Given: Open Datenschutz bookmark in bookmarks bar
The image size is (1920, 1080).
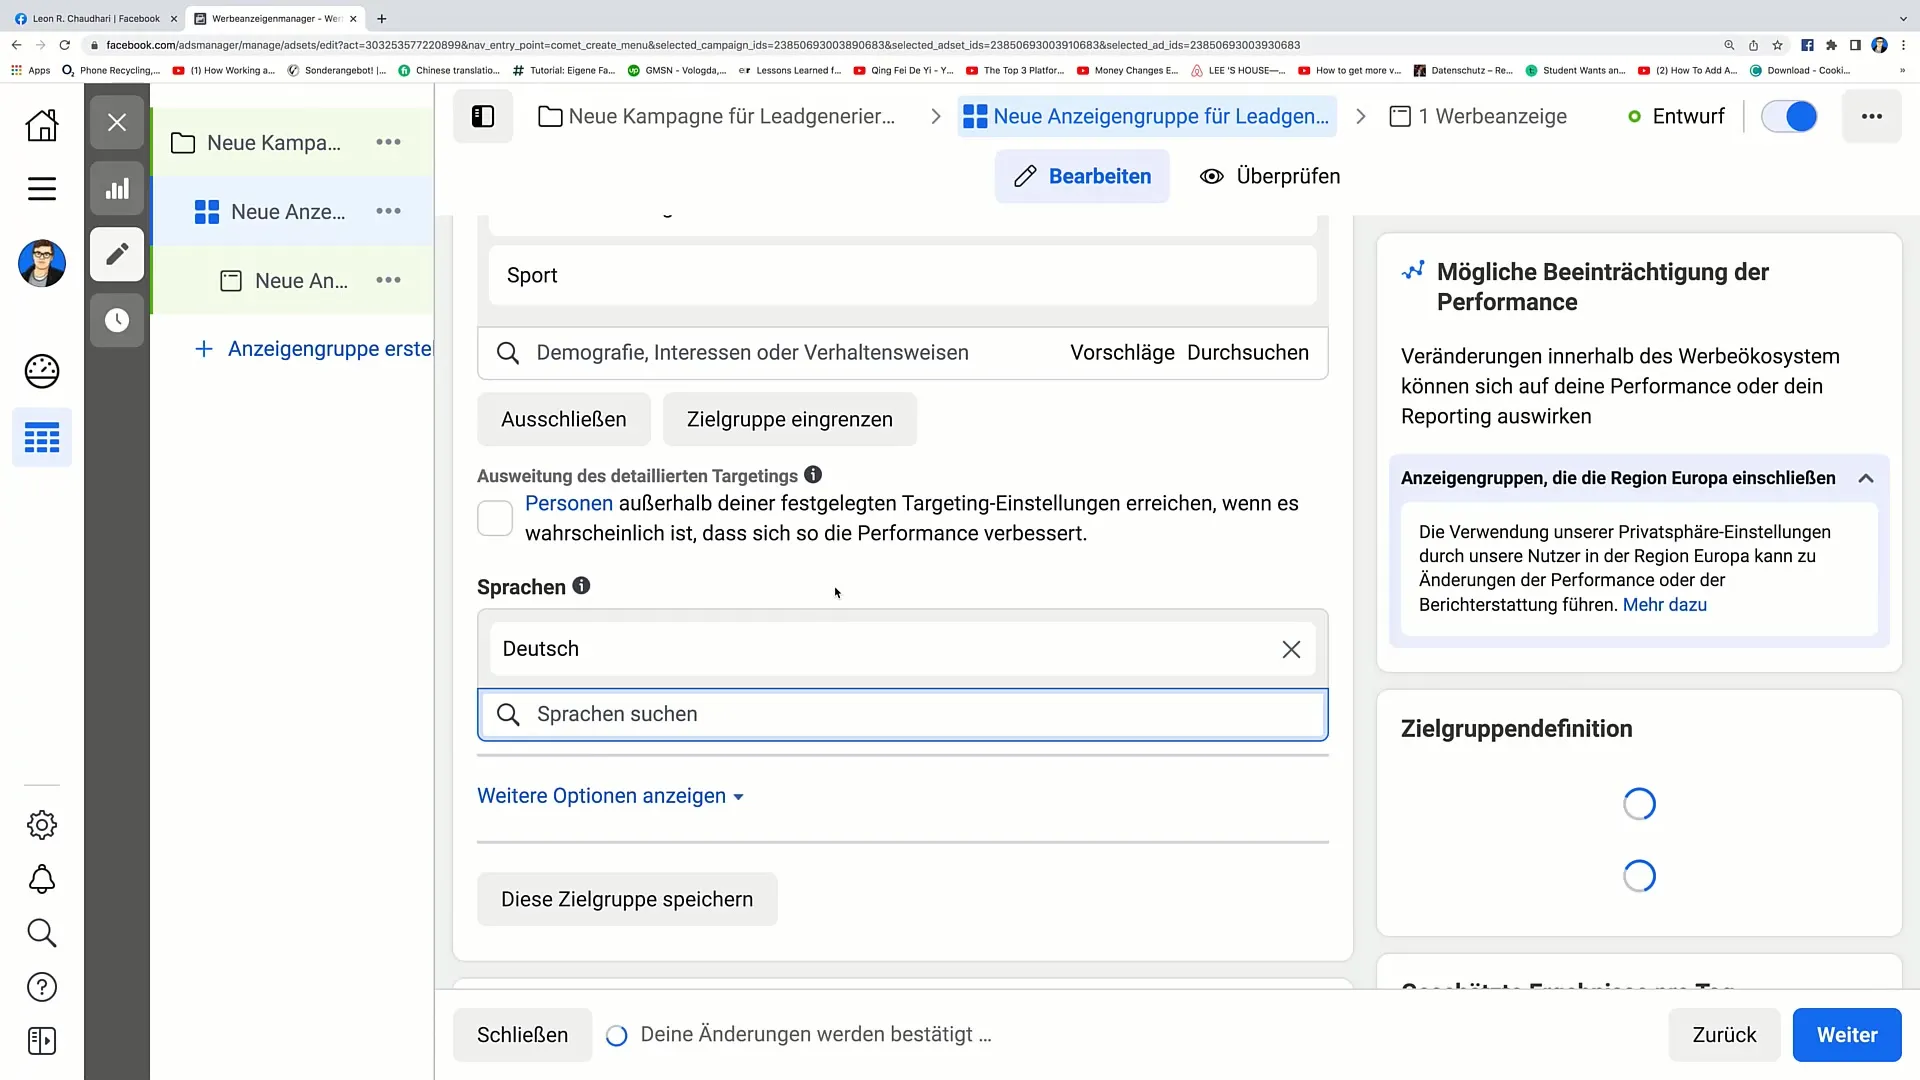Looking at the screenshot, I should 1462,70.
